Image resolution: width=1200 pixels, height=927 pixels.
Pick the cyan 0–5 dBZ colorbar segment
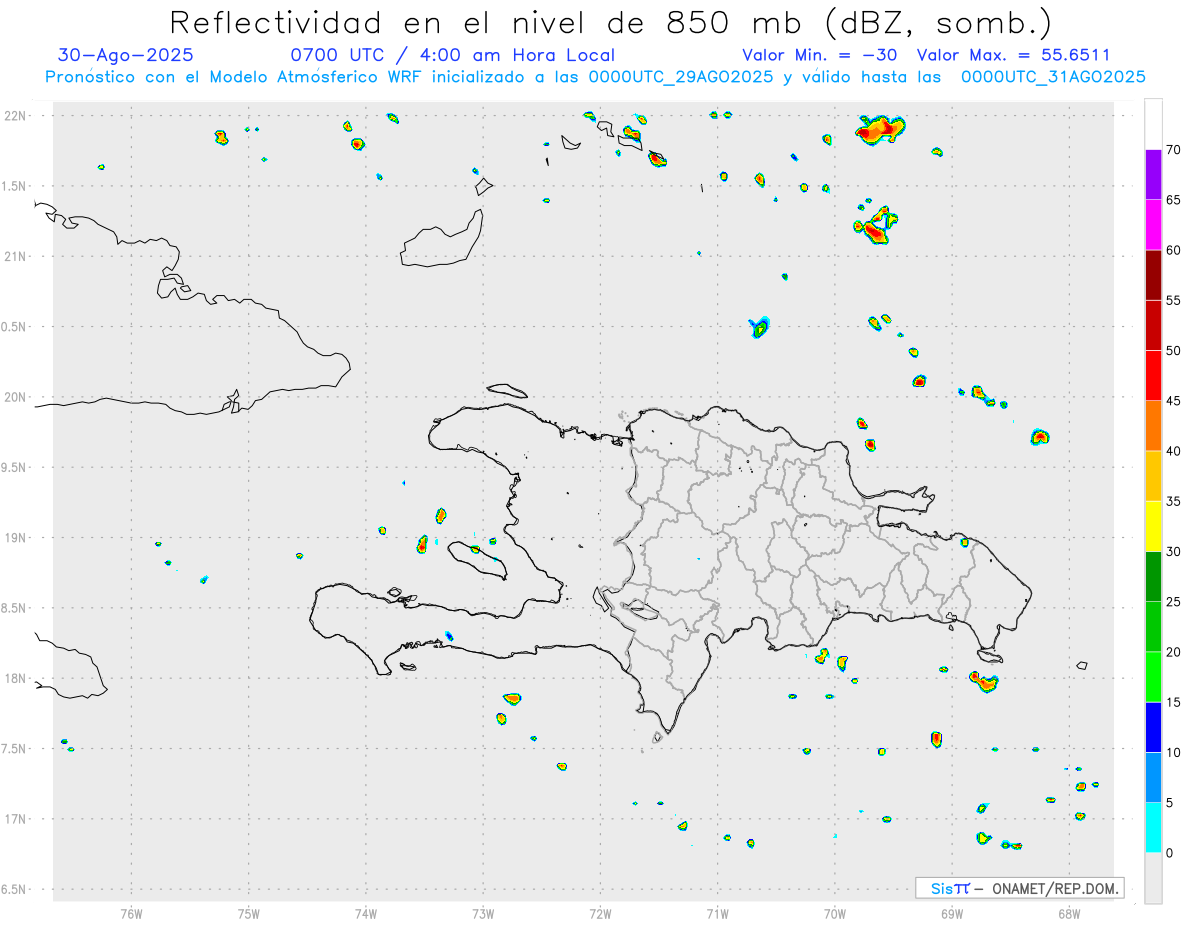tap(1153, 828)
